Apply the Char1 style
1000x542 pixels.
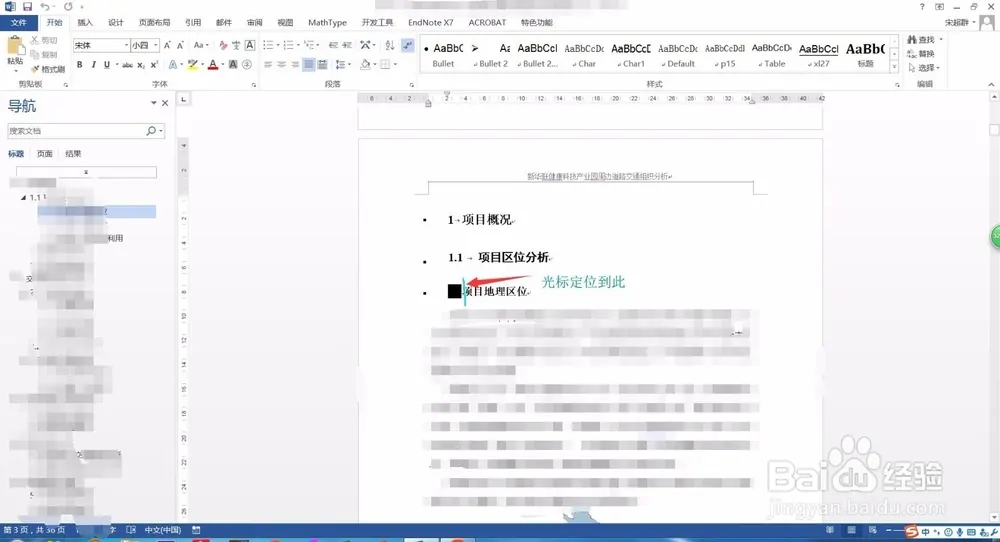[631, 55]
